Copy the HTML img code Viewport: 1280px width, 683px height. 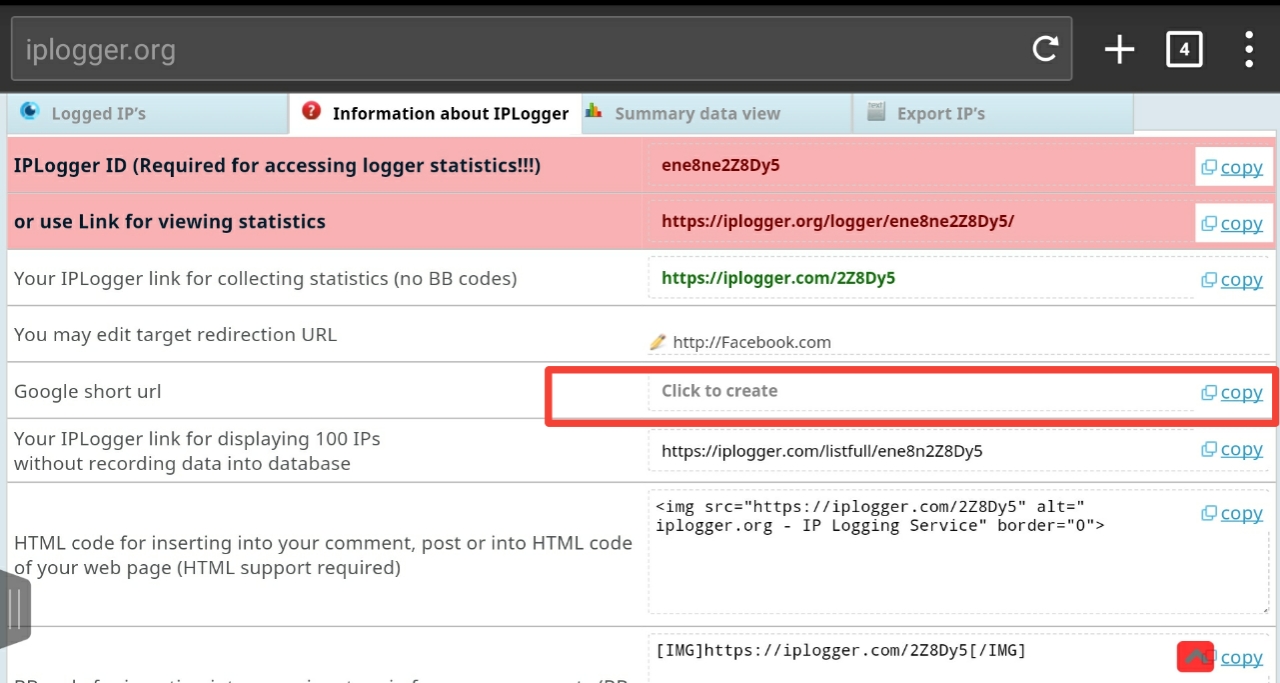1241,513
